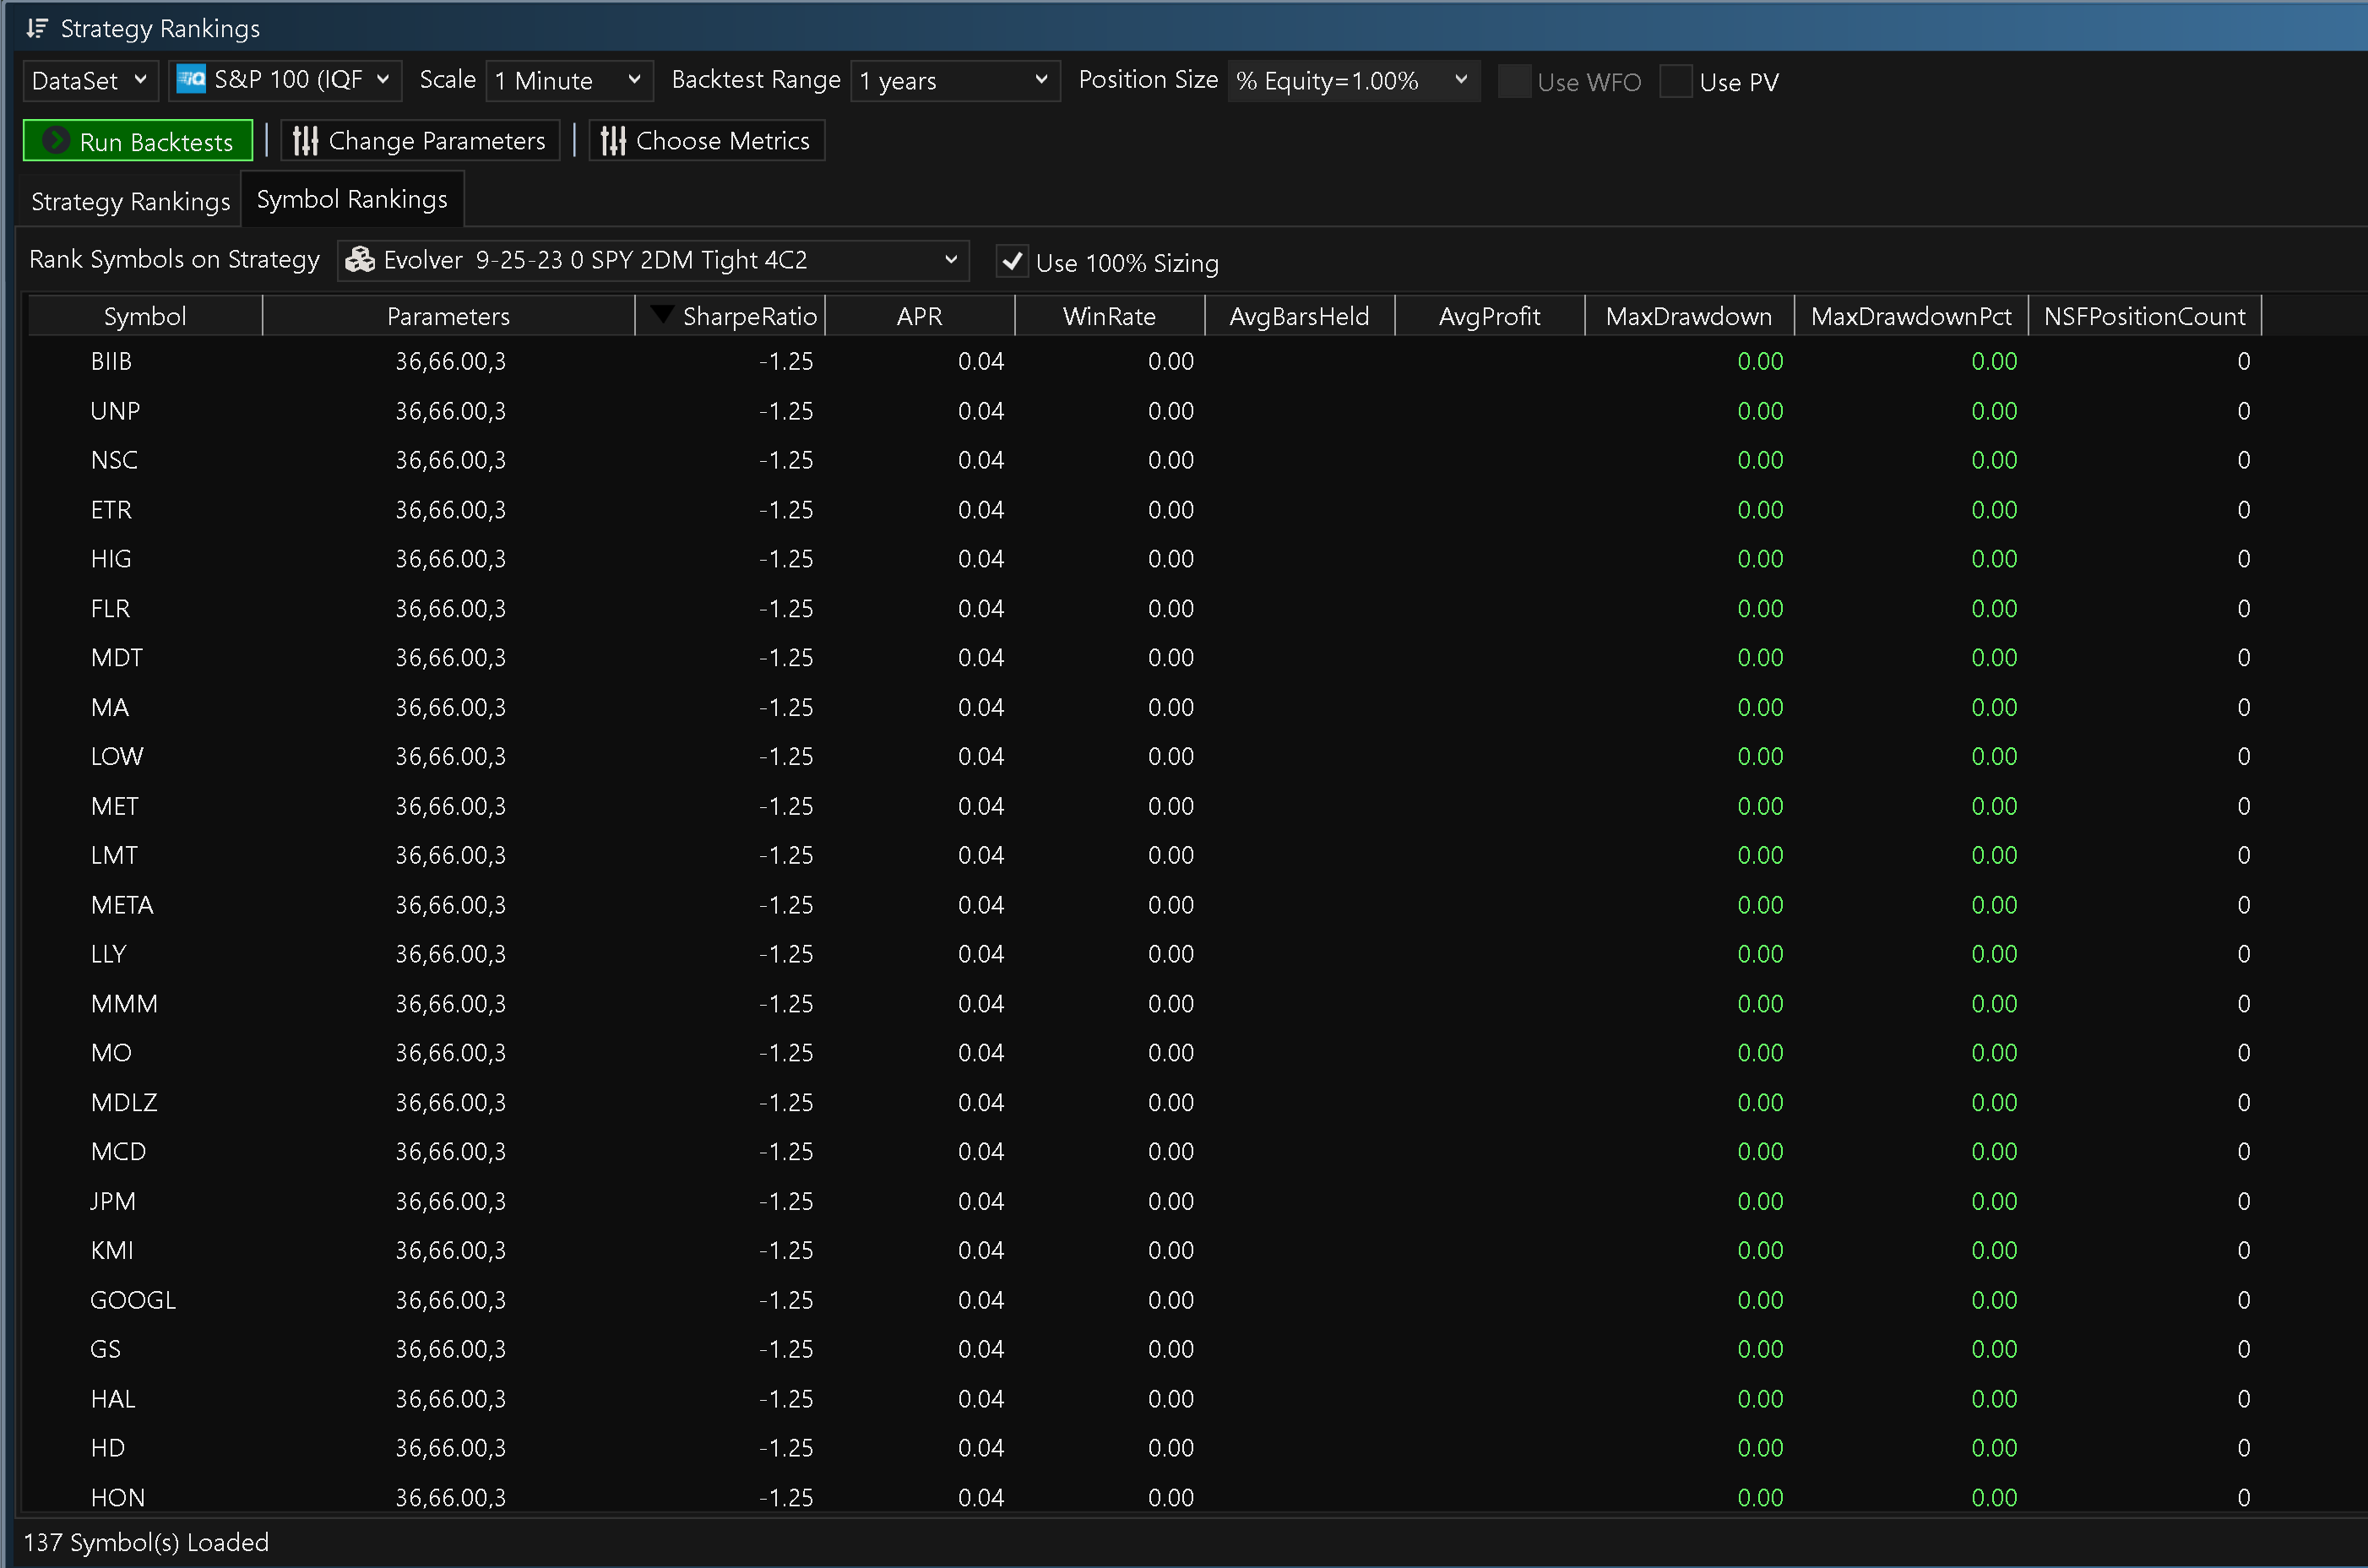Enable the Use WFO checkbox
Viewport: 2368px width, 1568px height.
[1515, 81]
